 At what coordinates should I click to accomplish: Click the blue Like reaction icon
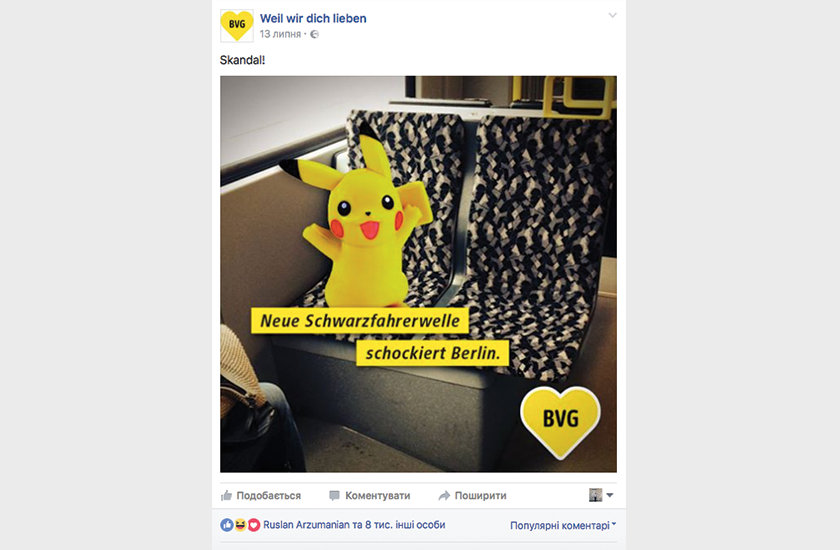pyautogui.click(x=227, y=525)
